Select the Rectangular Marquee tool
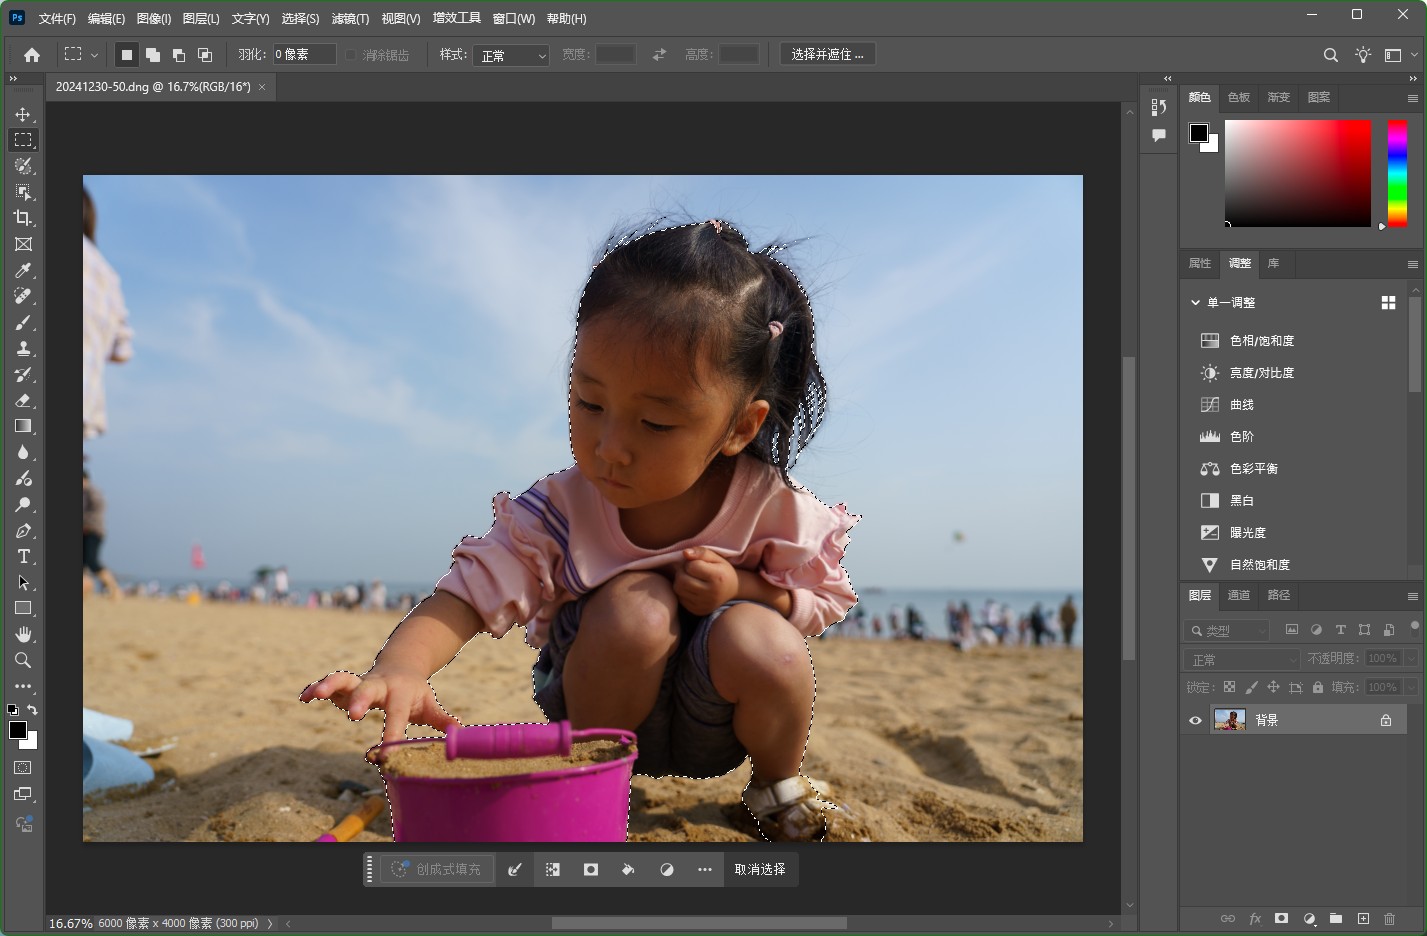 pos(23,140)
